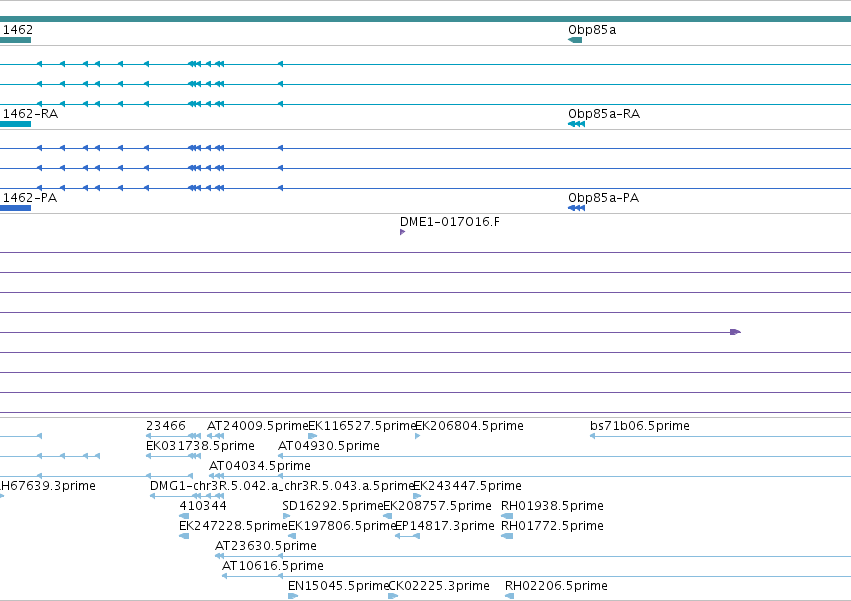This screenshot has width=851, height=601.
Task: Click the bs71b06.5prime label
Action: 640,426
